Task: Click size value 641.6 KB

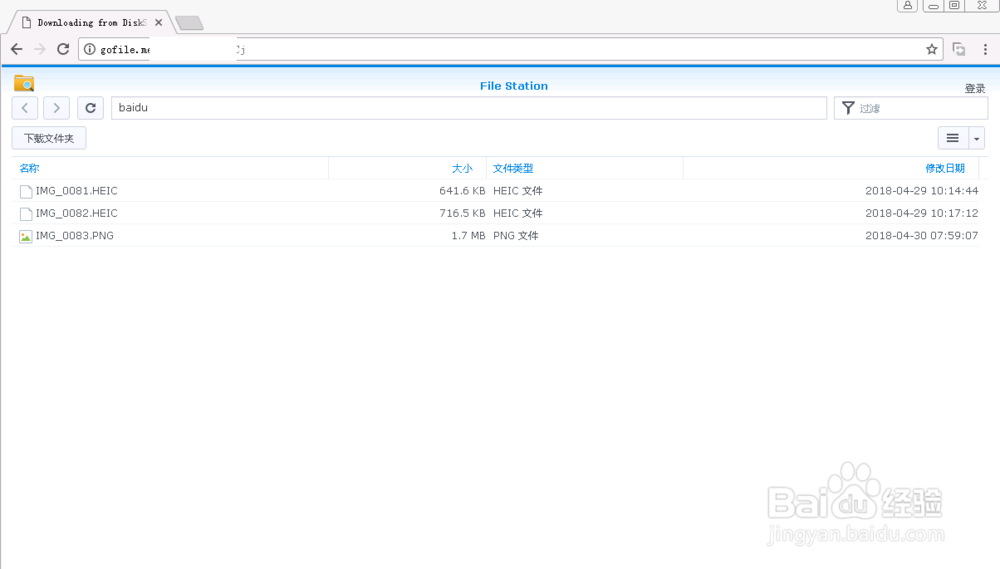Action: pyautogui.click(x=462, y=191)
